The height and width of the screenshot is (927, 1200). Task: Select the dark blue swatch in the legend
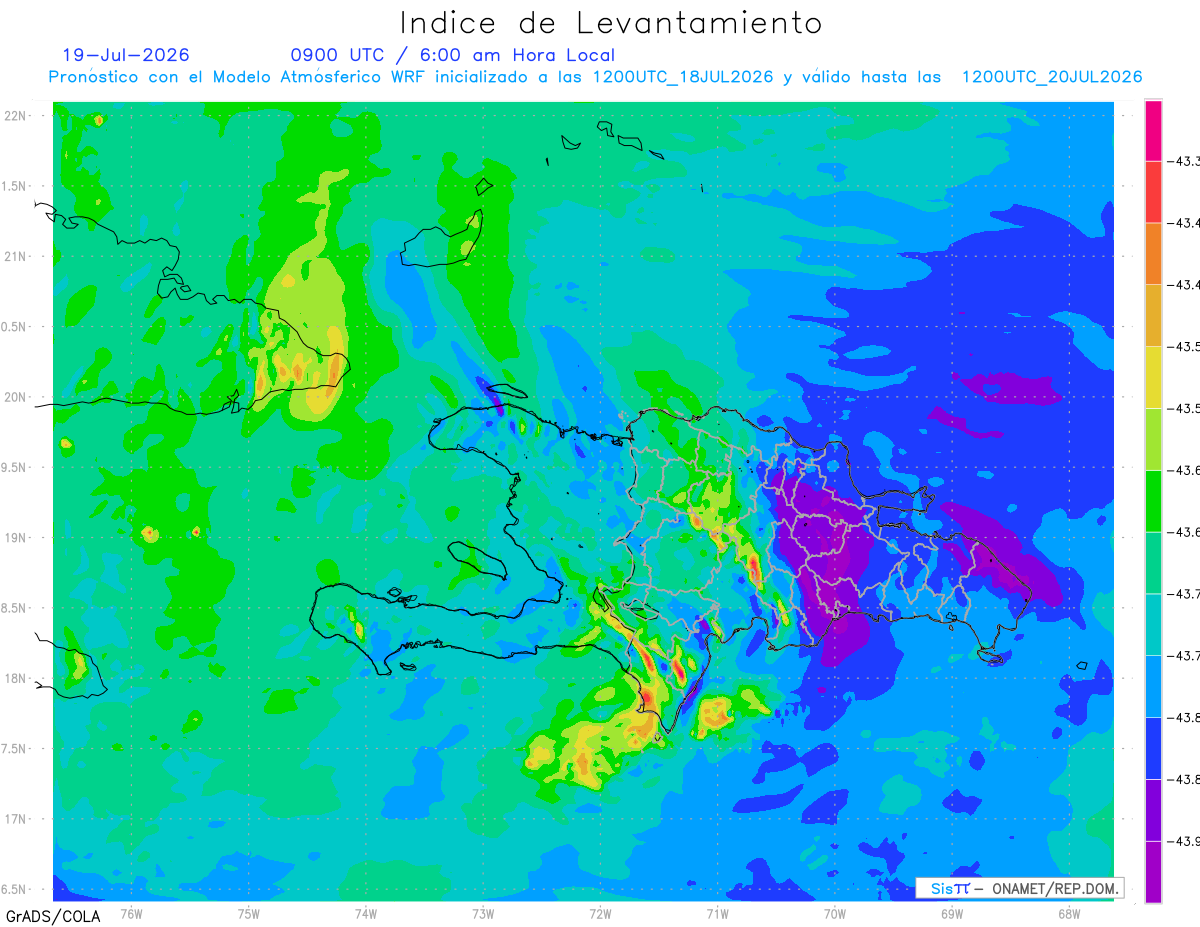(1153, 749)
